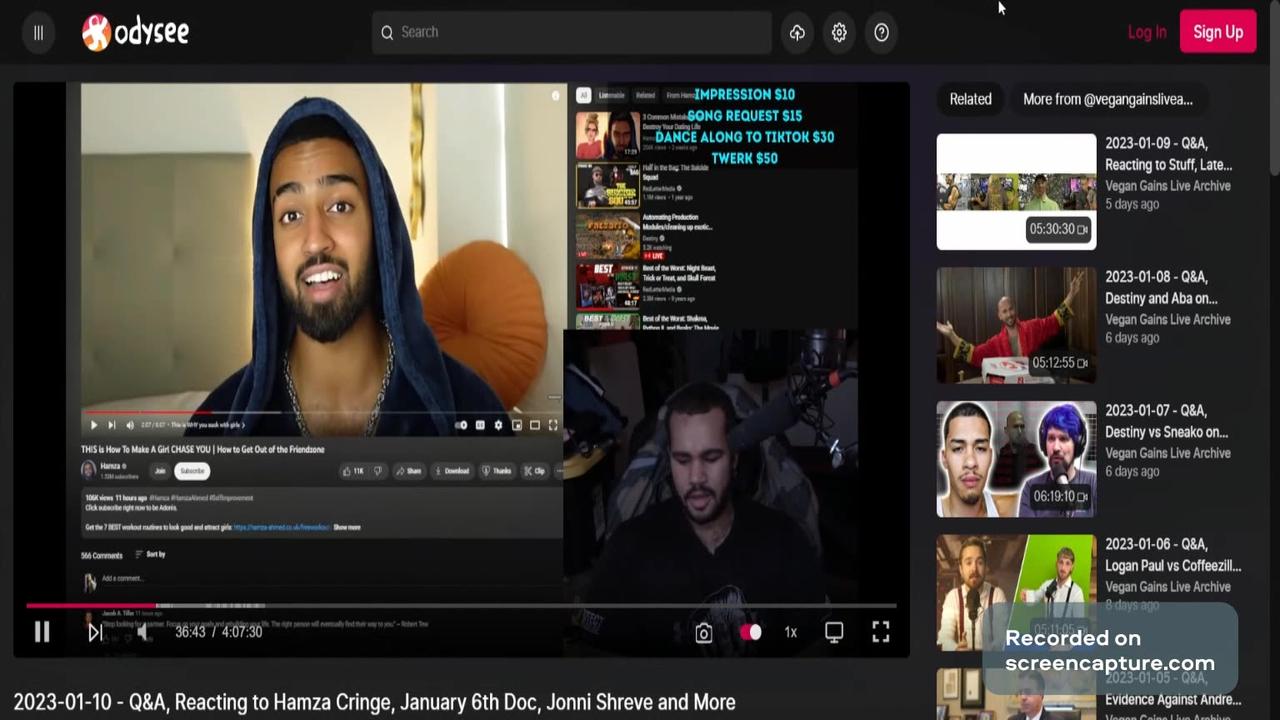1280x720 pixels.
Task: Visit the channel name under the 2023-01-09 video
Action: click(1168, 186)
